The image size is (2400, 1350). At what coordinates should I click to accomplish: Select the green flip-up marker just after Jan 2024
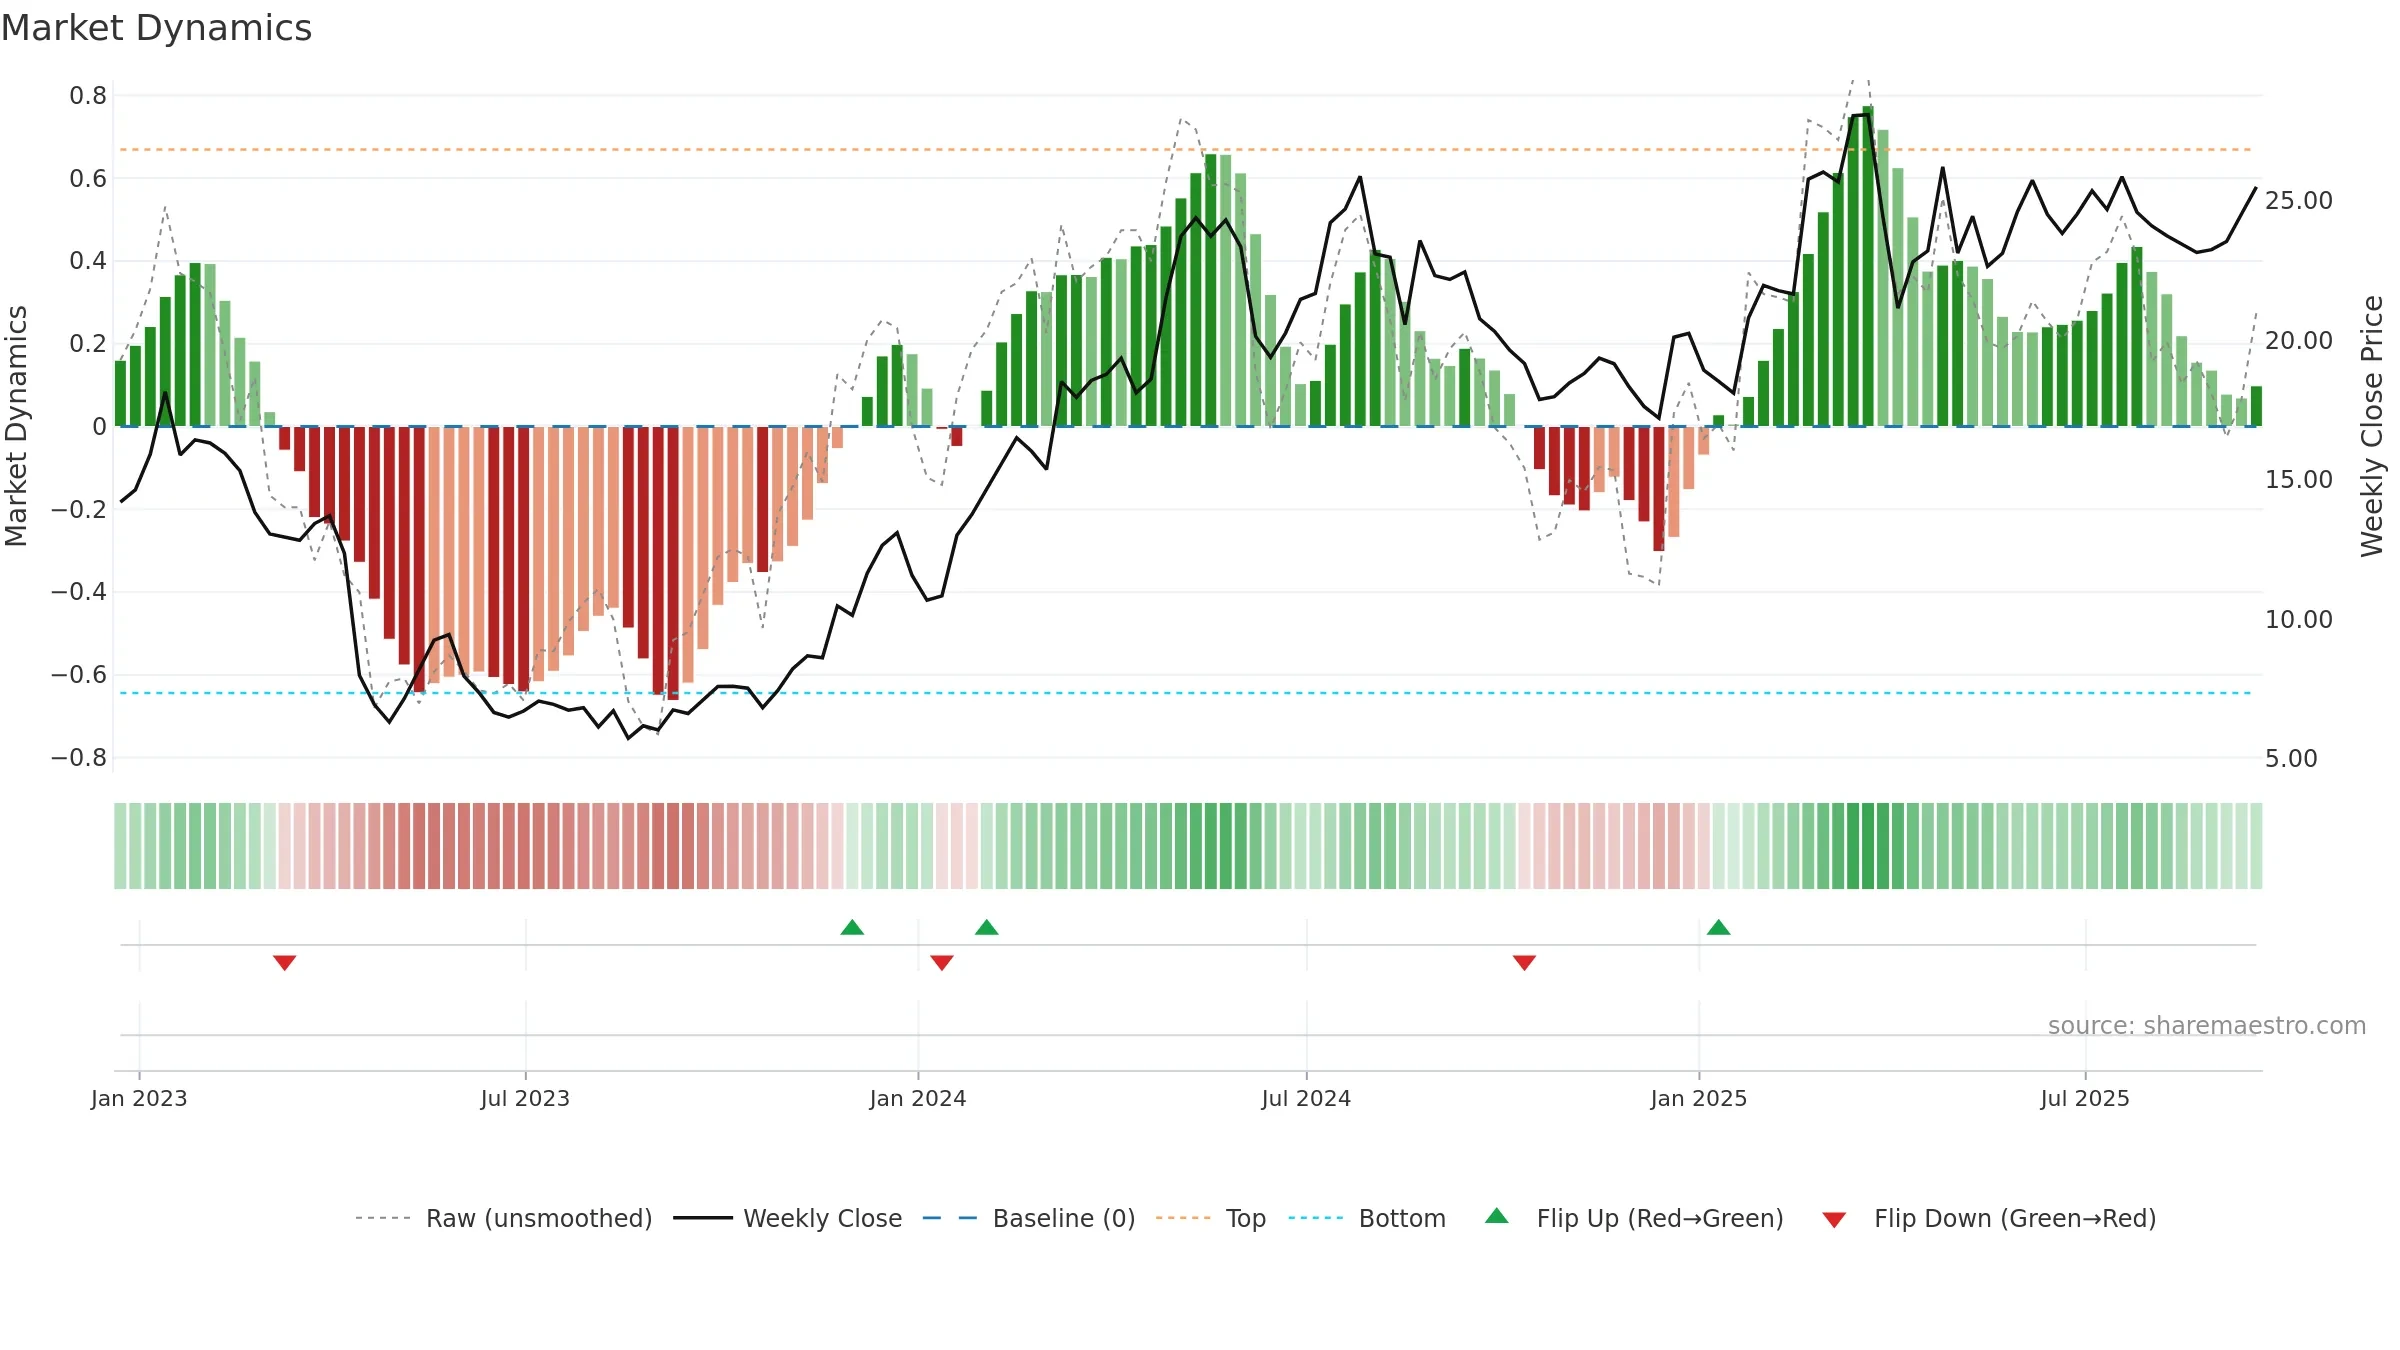coord(987,927)
